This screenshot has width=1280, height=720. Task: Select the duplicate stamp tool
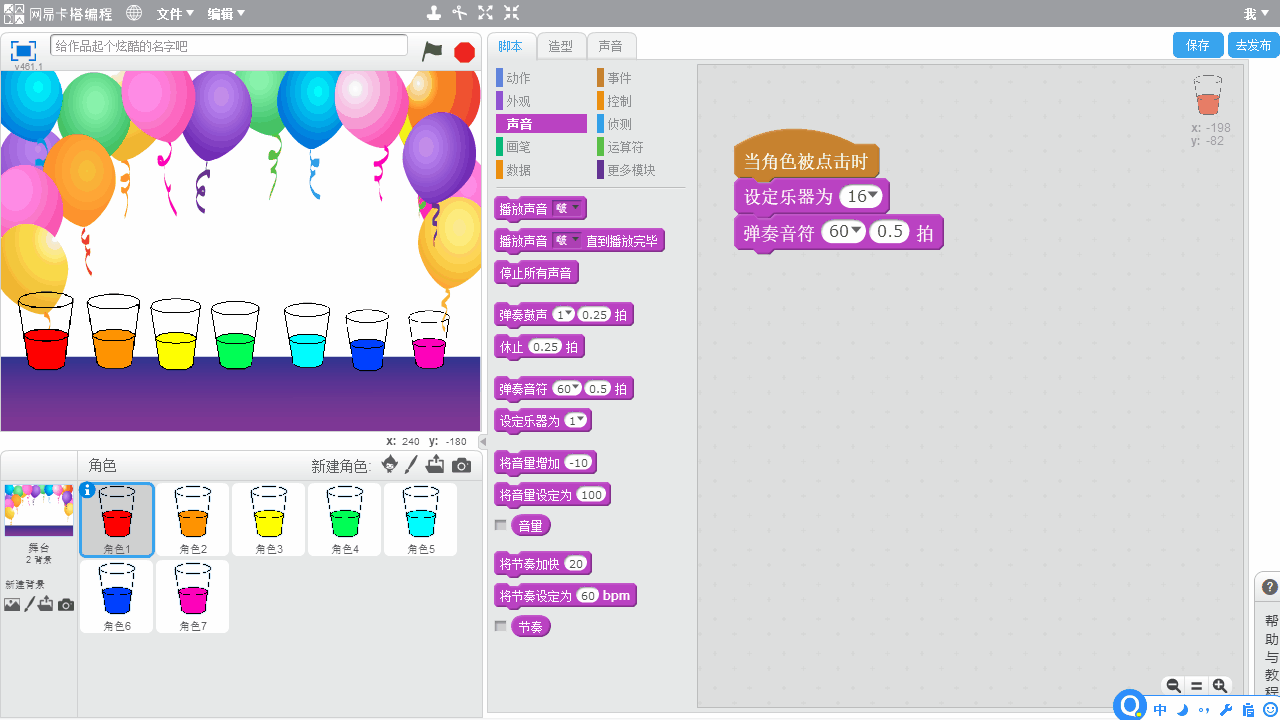point(433,13)
